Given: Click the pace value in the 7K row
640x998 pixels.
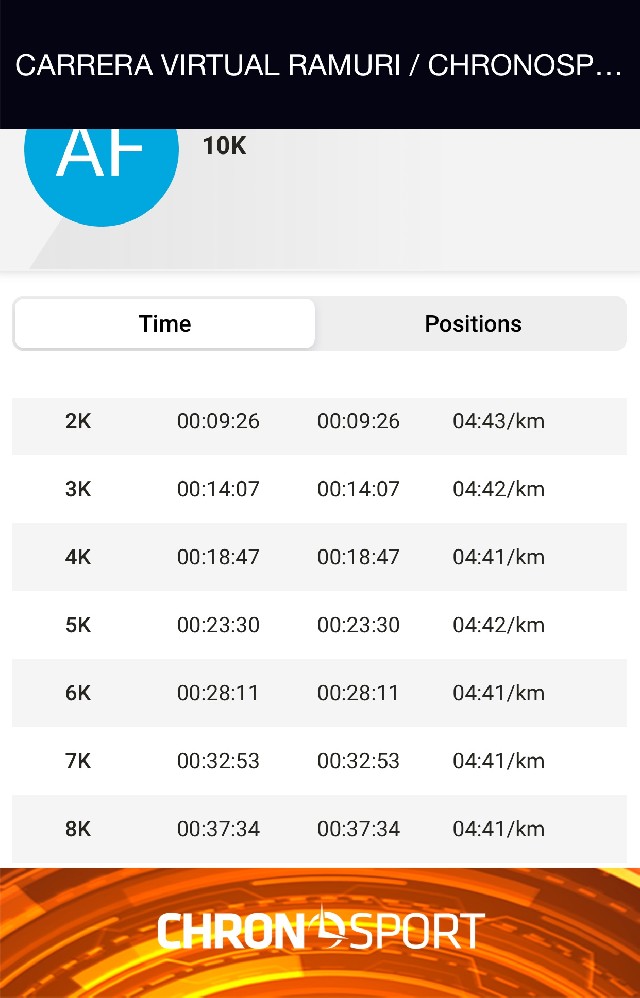Looking at the screenshot, I should 498,761.
